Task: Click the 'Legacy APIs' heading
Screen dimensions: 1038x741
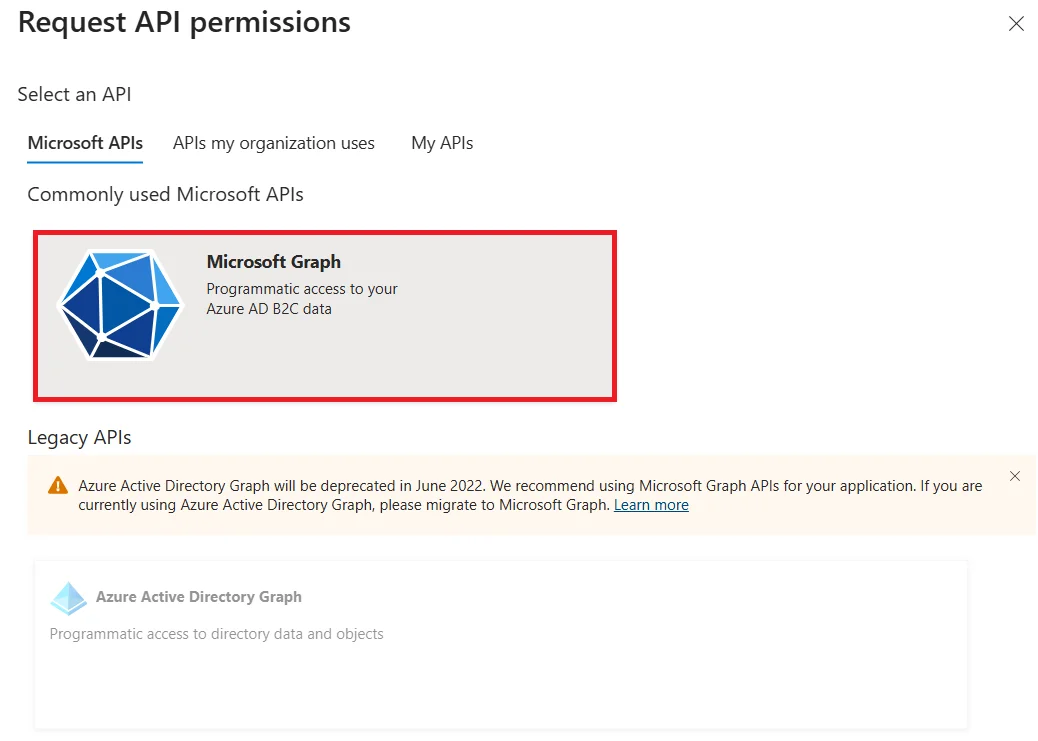Action: pos(79,438)
